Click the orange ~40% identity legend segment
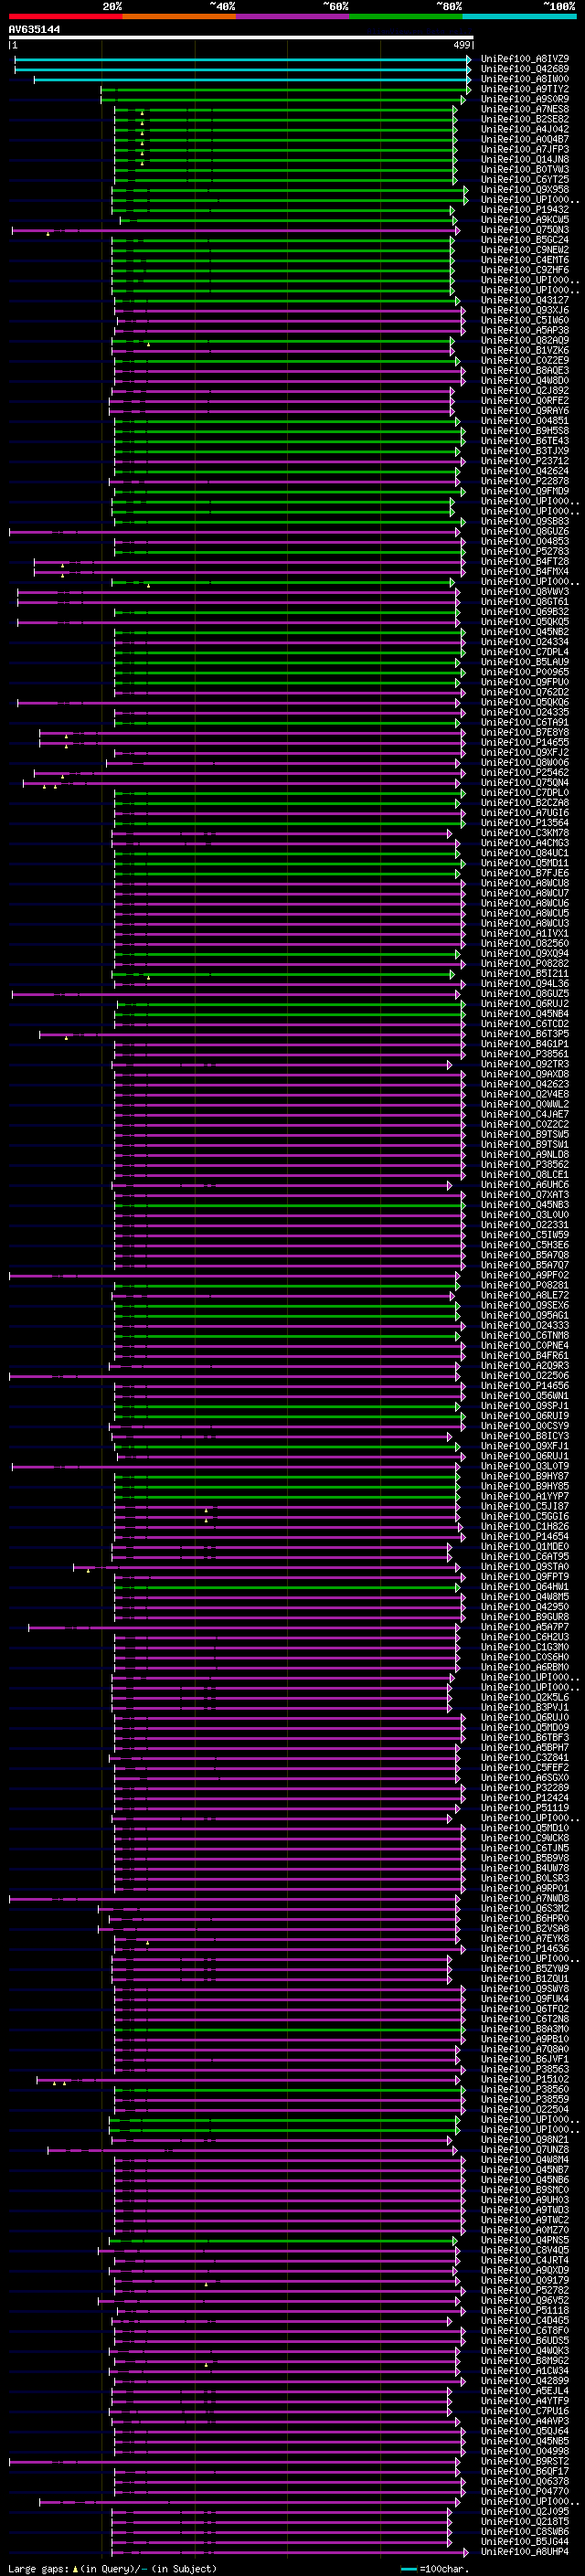Viewport: 585px width, 2576px height. click(x=179, y=16)
